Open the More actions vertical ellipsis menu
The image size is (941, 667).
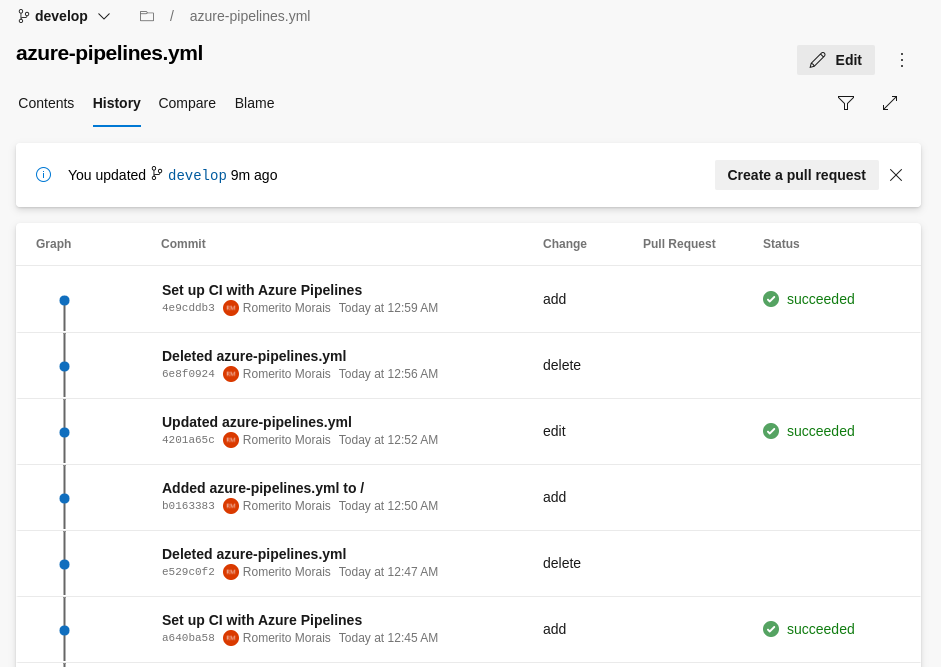(x=901, y=60)
